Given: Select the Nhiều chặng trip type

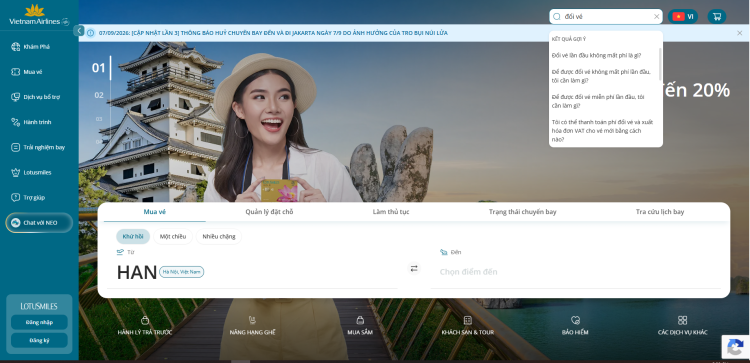Looking at the screenshot, I should (219, 236).
